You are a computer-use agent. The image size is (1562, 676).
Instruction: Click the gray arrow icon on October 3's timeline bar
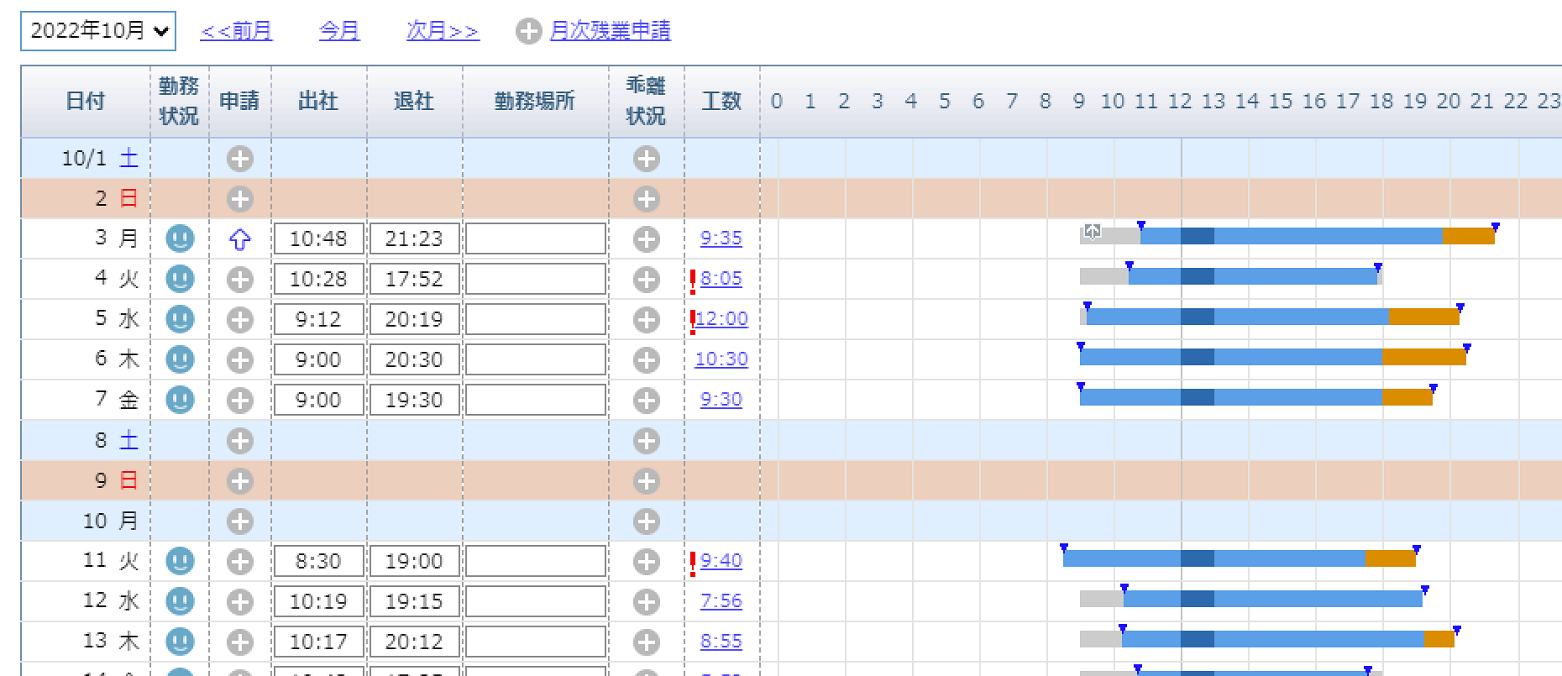click(1092, 231)
